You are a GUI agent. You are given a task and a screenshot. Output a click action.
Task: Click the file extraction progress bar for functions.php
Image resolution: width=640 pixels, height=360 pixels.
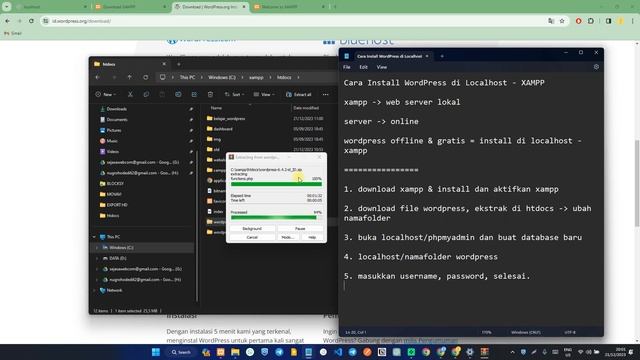click(x=276, y=184)
